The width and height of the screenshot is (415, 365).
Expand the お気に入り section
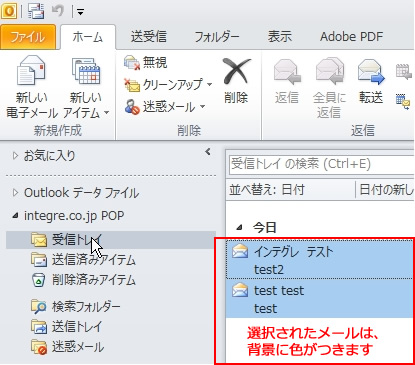[x=15, y=155]
